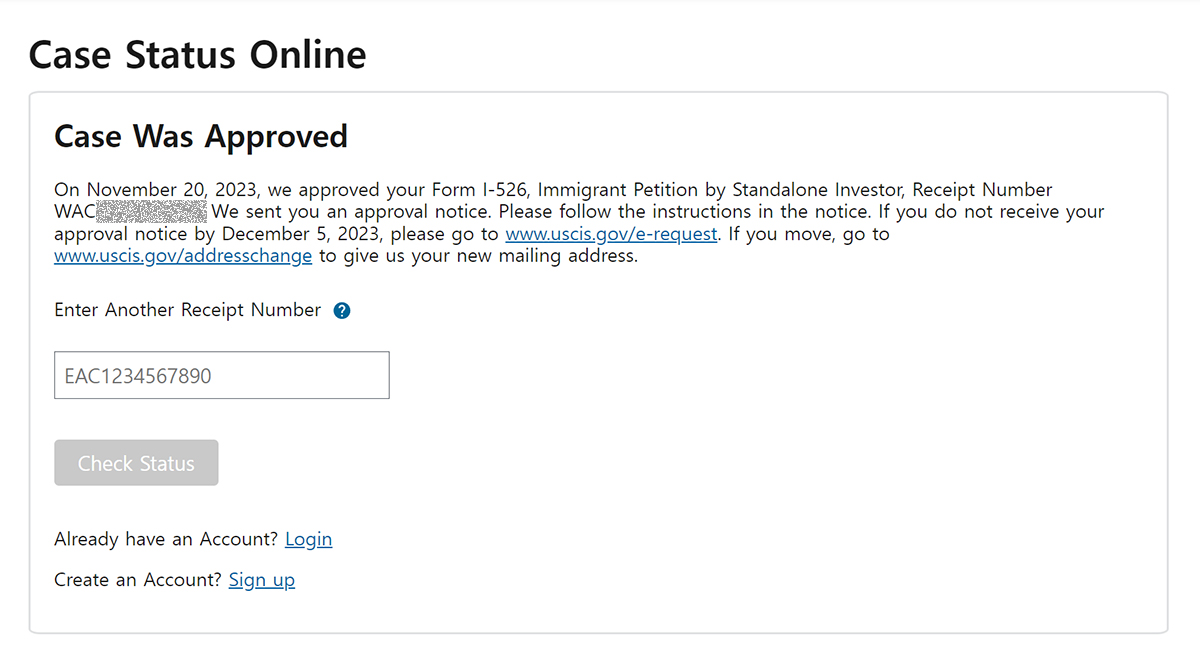Select the Case Was Approved heading
This screenshot has height=658, width=1200.
point(201,136)
